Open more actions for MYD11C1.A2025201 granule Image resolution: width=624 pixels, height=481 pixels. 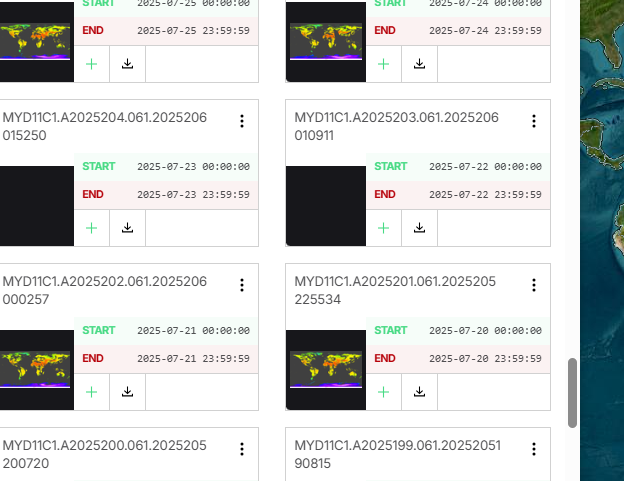click(x=534, y=285)
